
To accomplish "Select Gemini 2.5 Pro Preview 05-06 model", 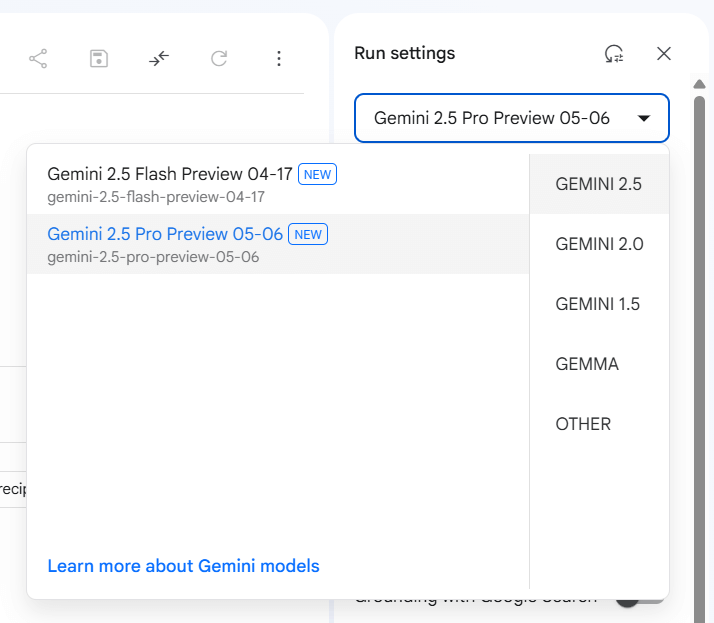I will click(x=278, y=244).
